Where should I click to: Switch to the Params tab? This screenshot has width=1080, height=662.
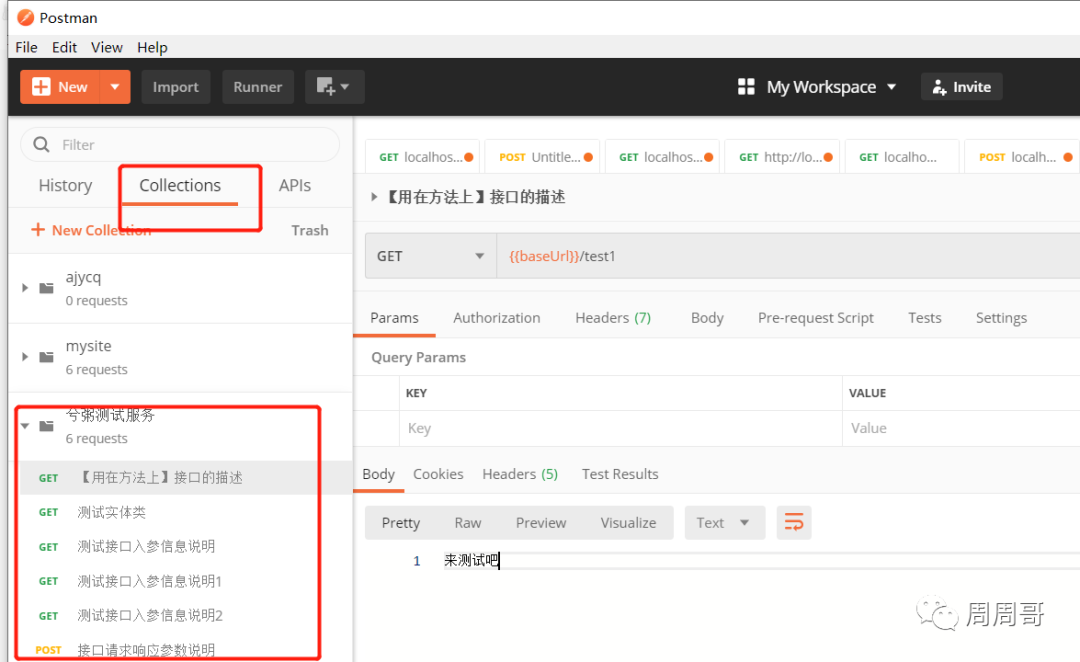click(394, 318)
